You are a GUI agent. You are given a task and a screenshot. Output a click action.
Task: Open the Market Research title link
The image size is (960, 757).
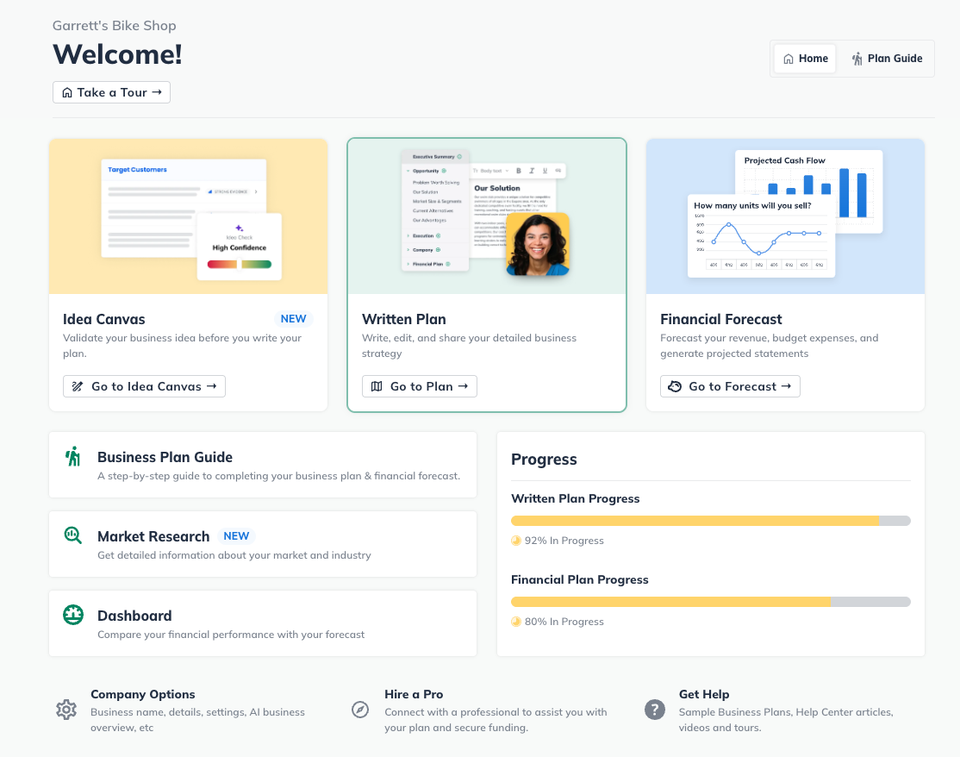(x=153, y=537)
